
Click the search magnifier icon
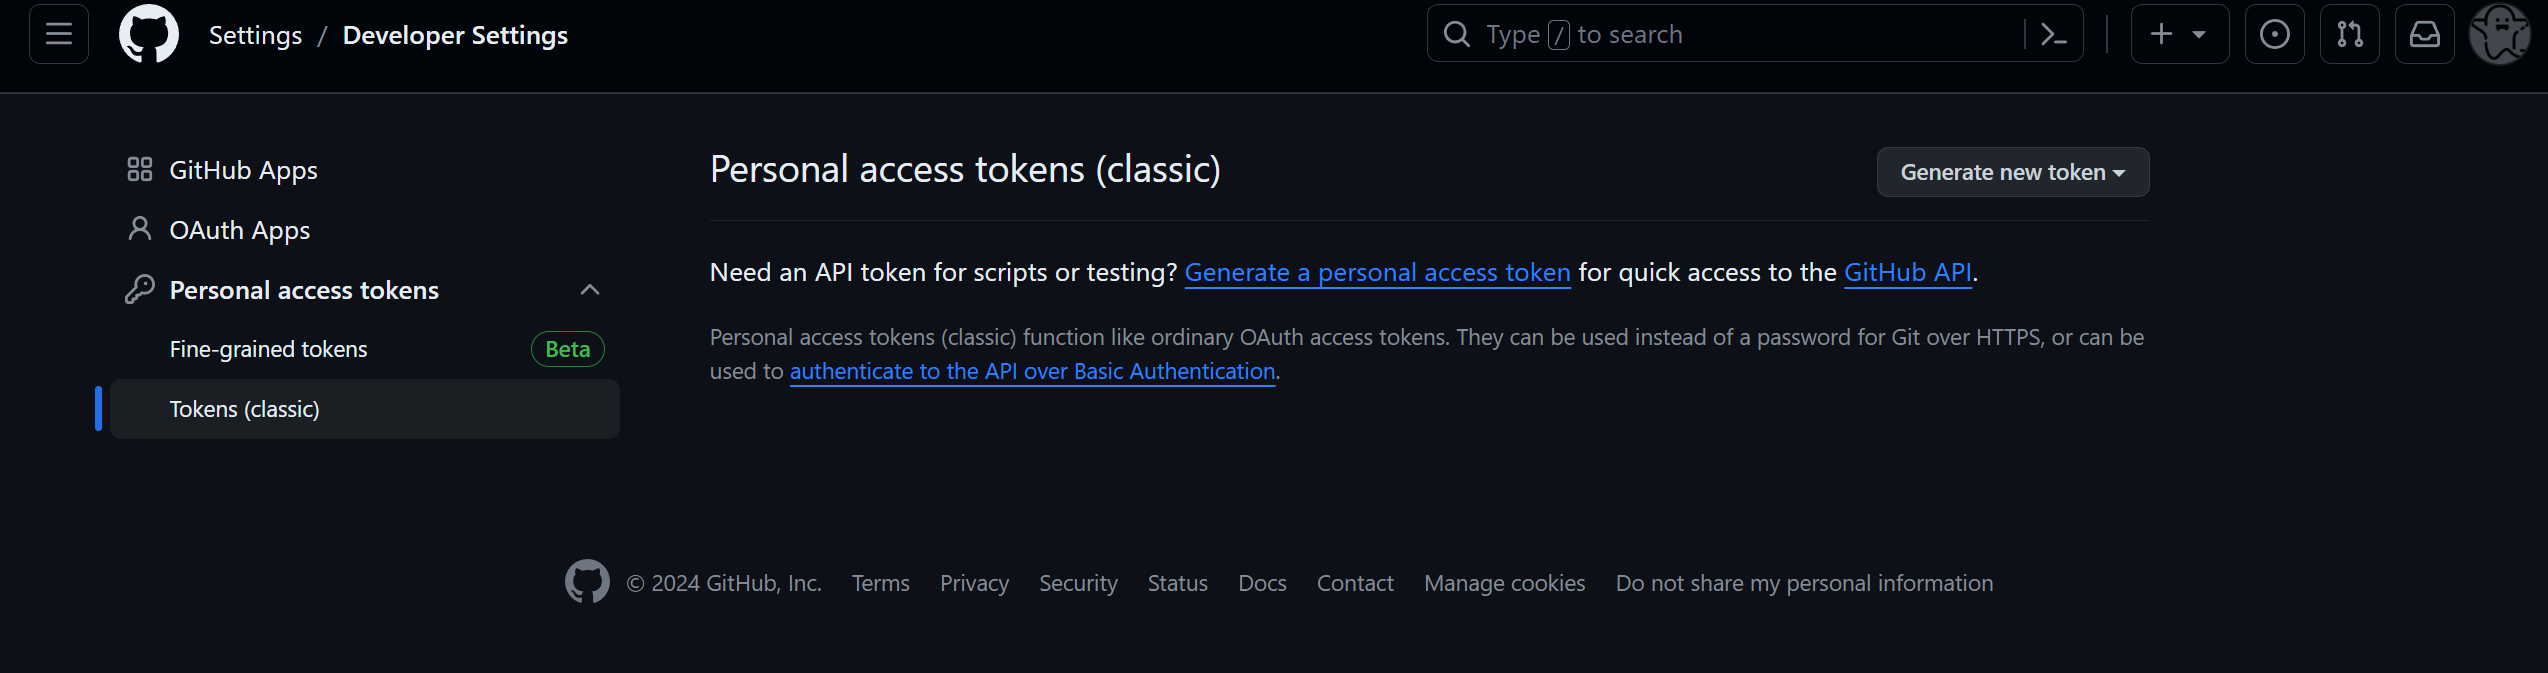click(x=1456, y=33)
